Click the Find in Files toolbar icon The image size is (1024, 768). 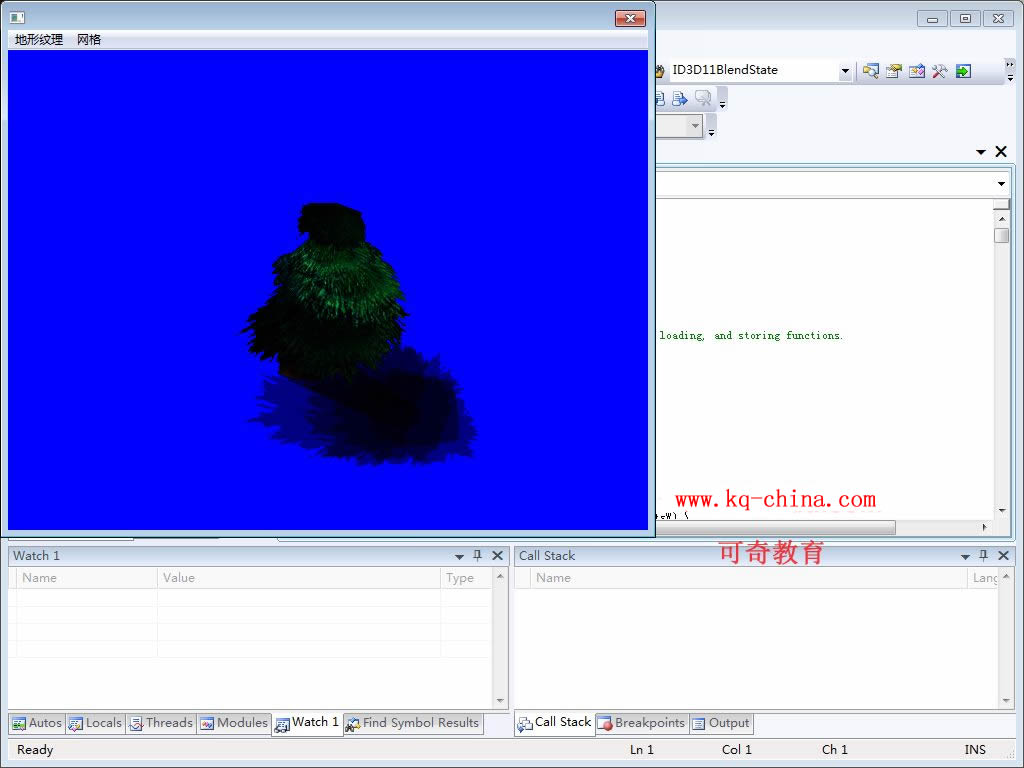(x=871, y=71)
